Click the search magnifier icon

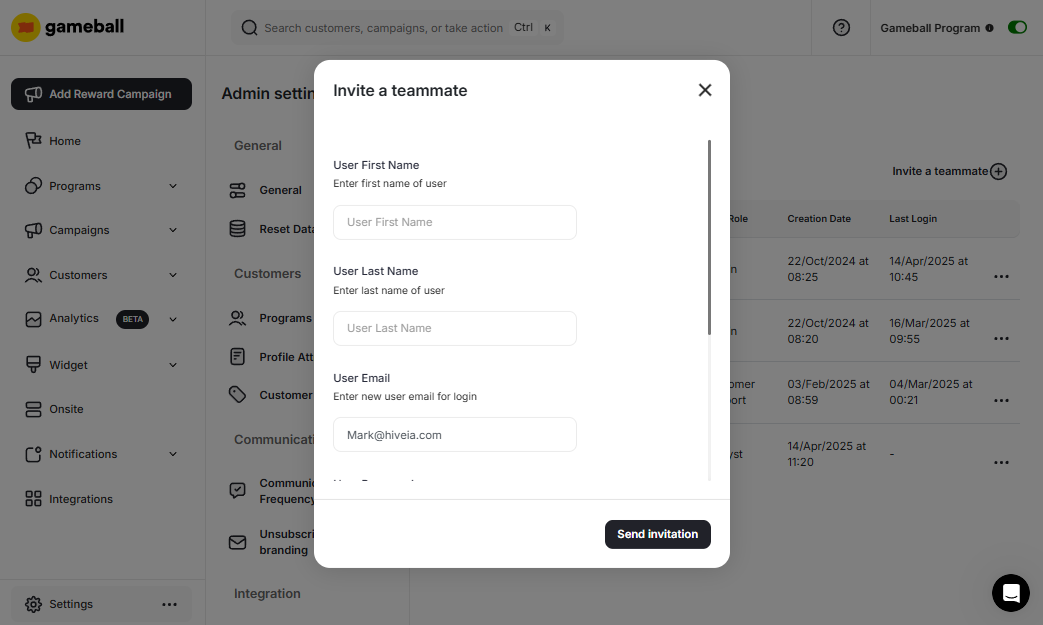(249, 27)
